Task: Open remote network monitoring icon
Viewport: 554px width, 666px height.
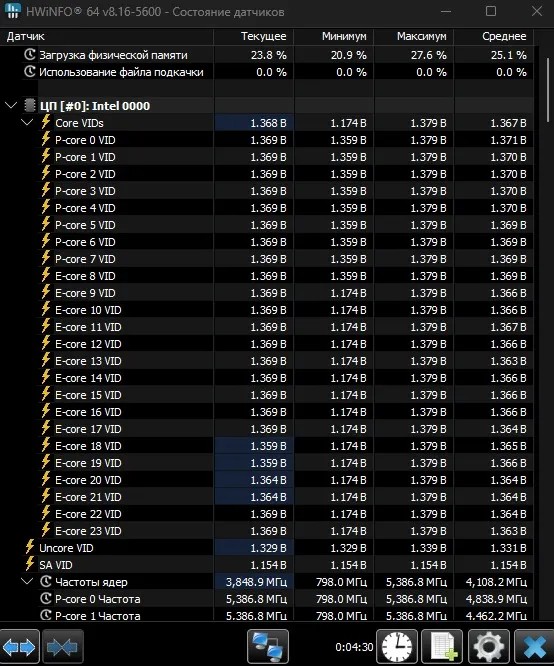Action: pos(268,647)
